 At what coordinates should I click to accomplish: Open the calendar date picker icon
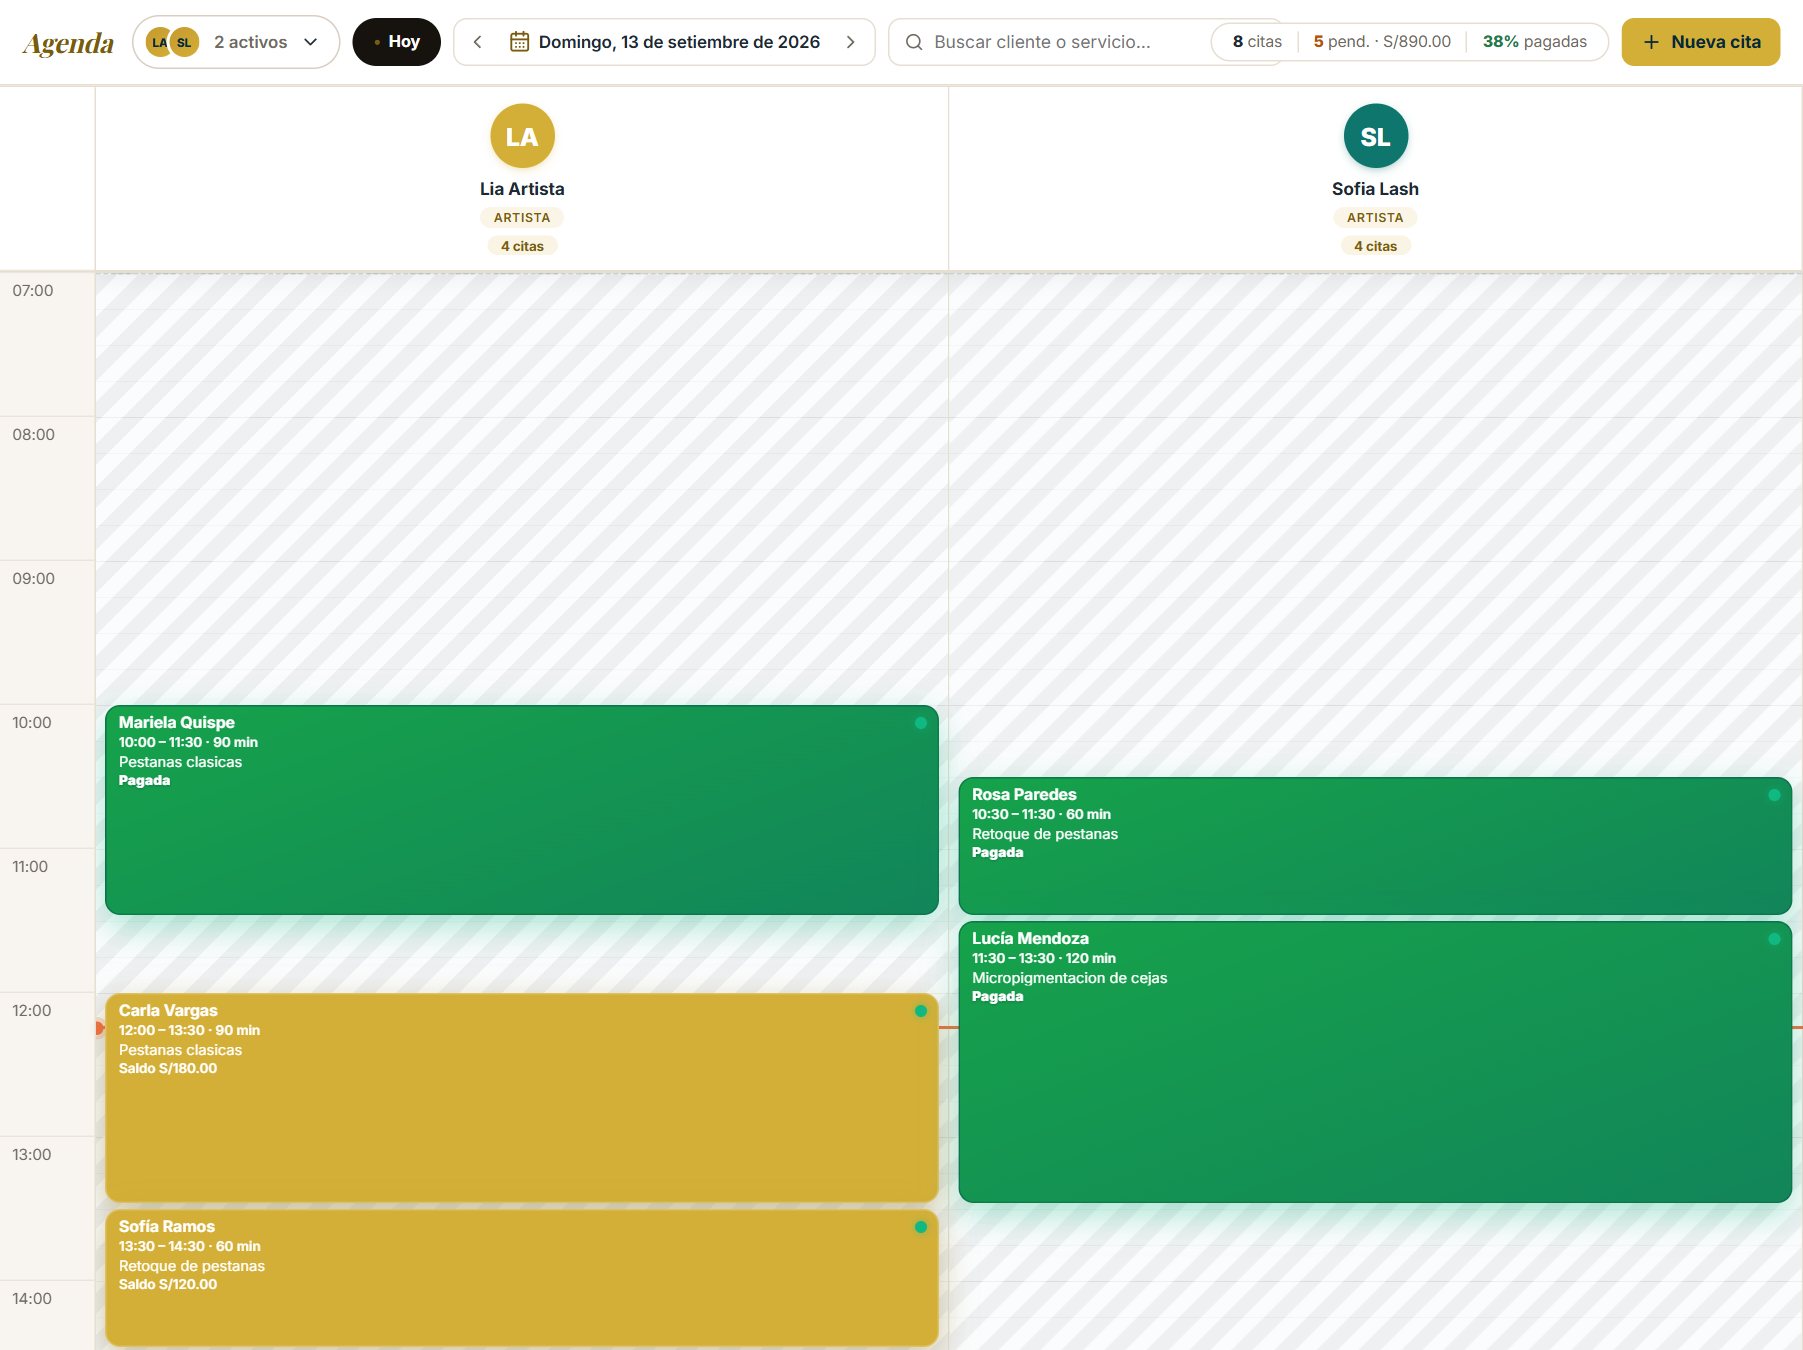pos(519,42)
